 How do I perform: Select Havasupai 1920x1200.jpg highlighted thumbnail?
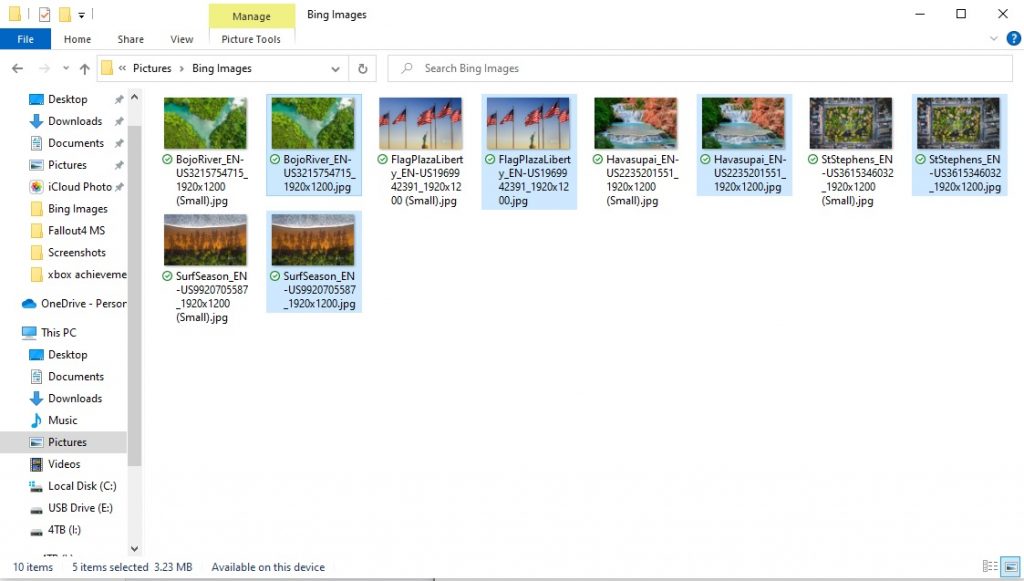point(743,123)
